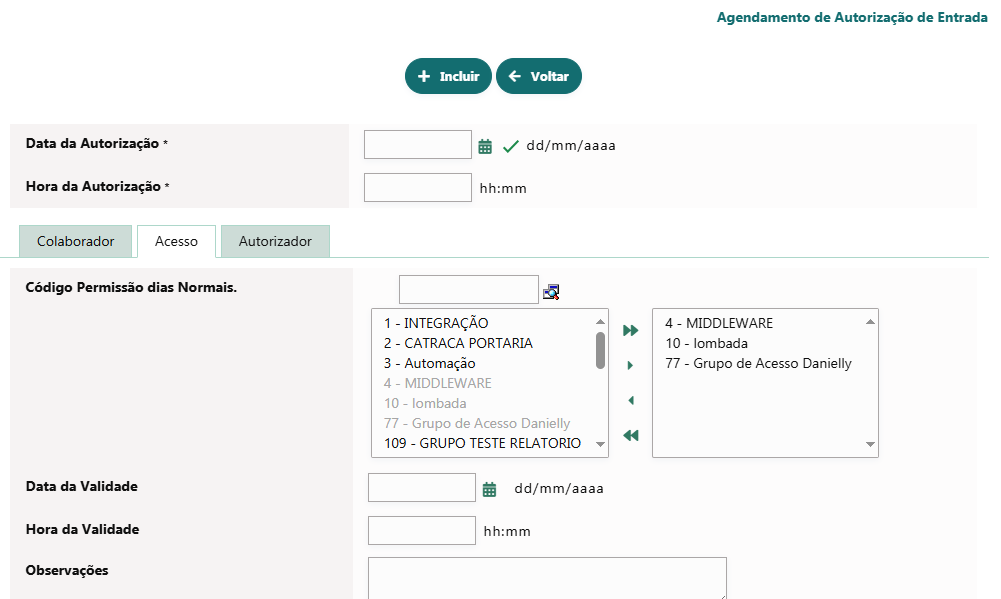Viewport: 1001px width, 599px height.
Task: Click the Incluir button
Action: pyautogui.click(x=448, y=76)
